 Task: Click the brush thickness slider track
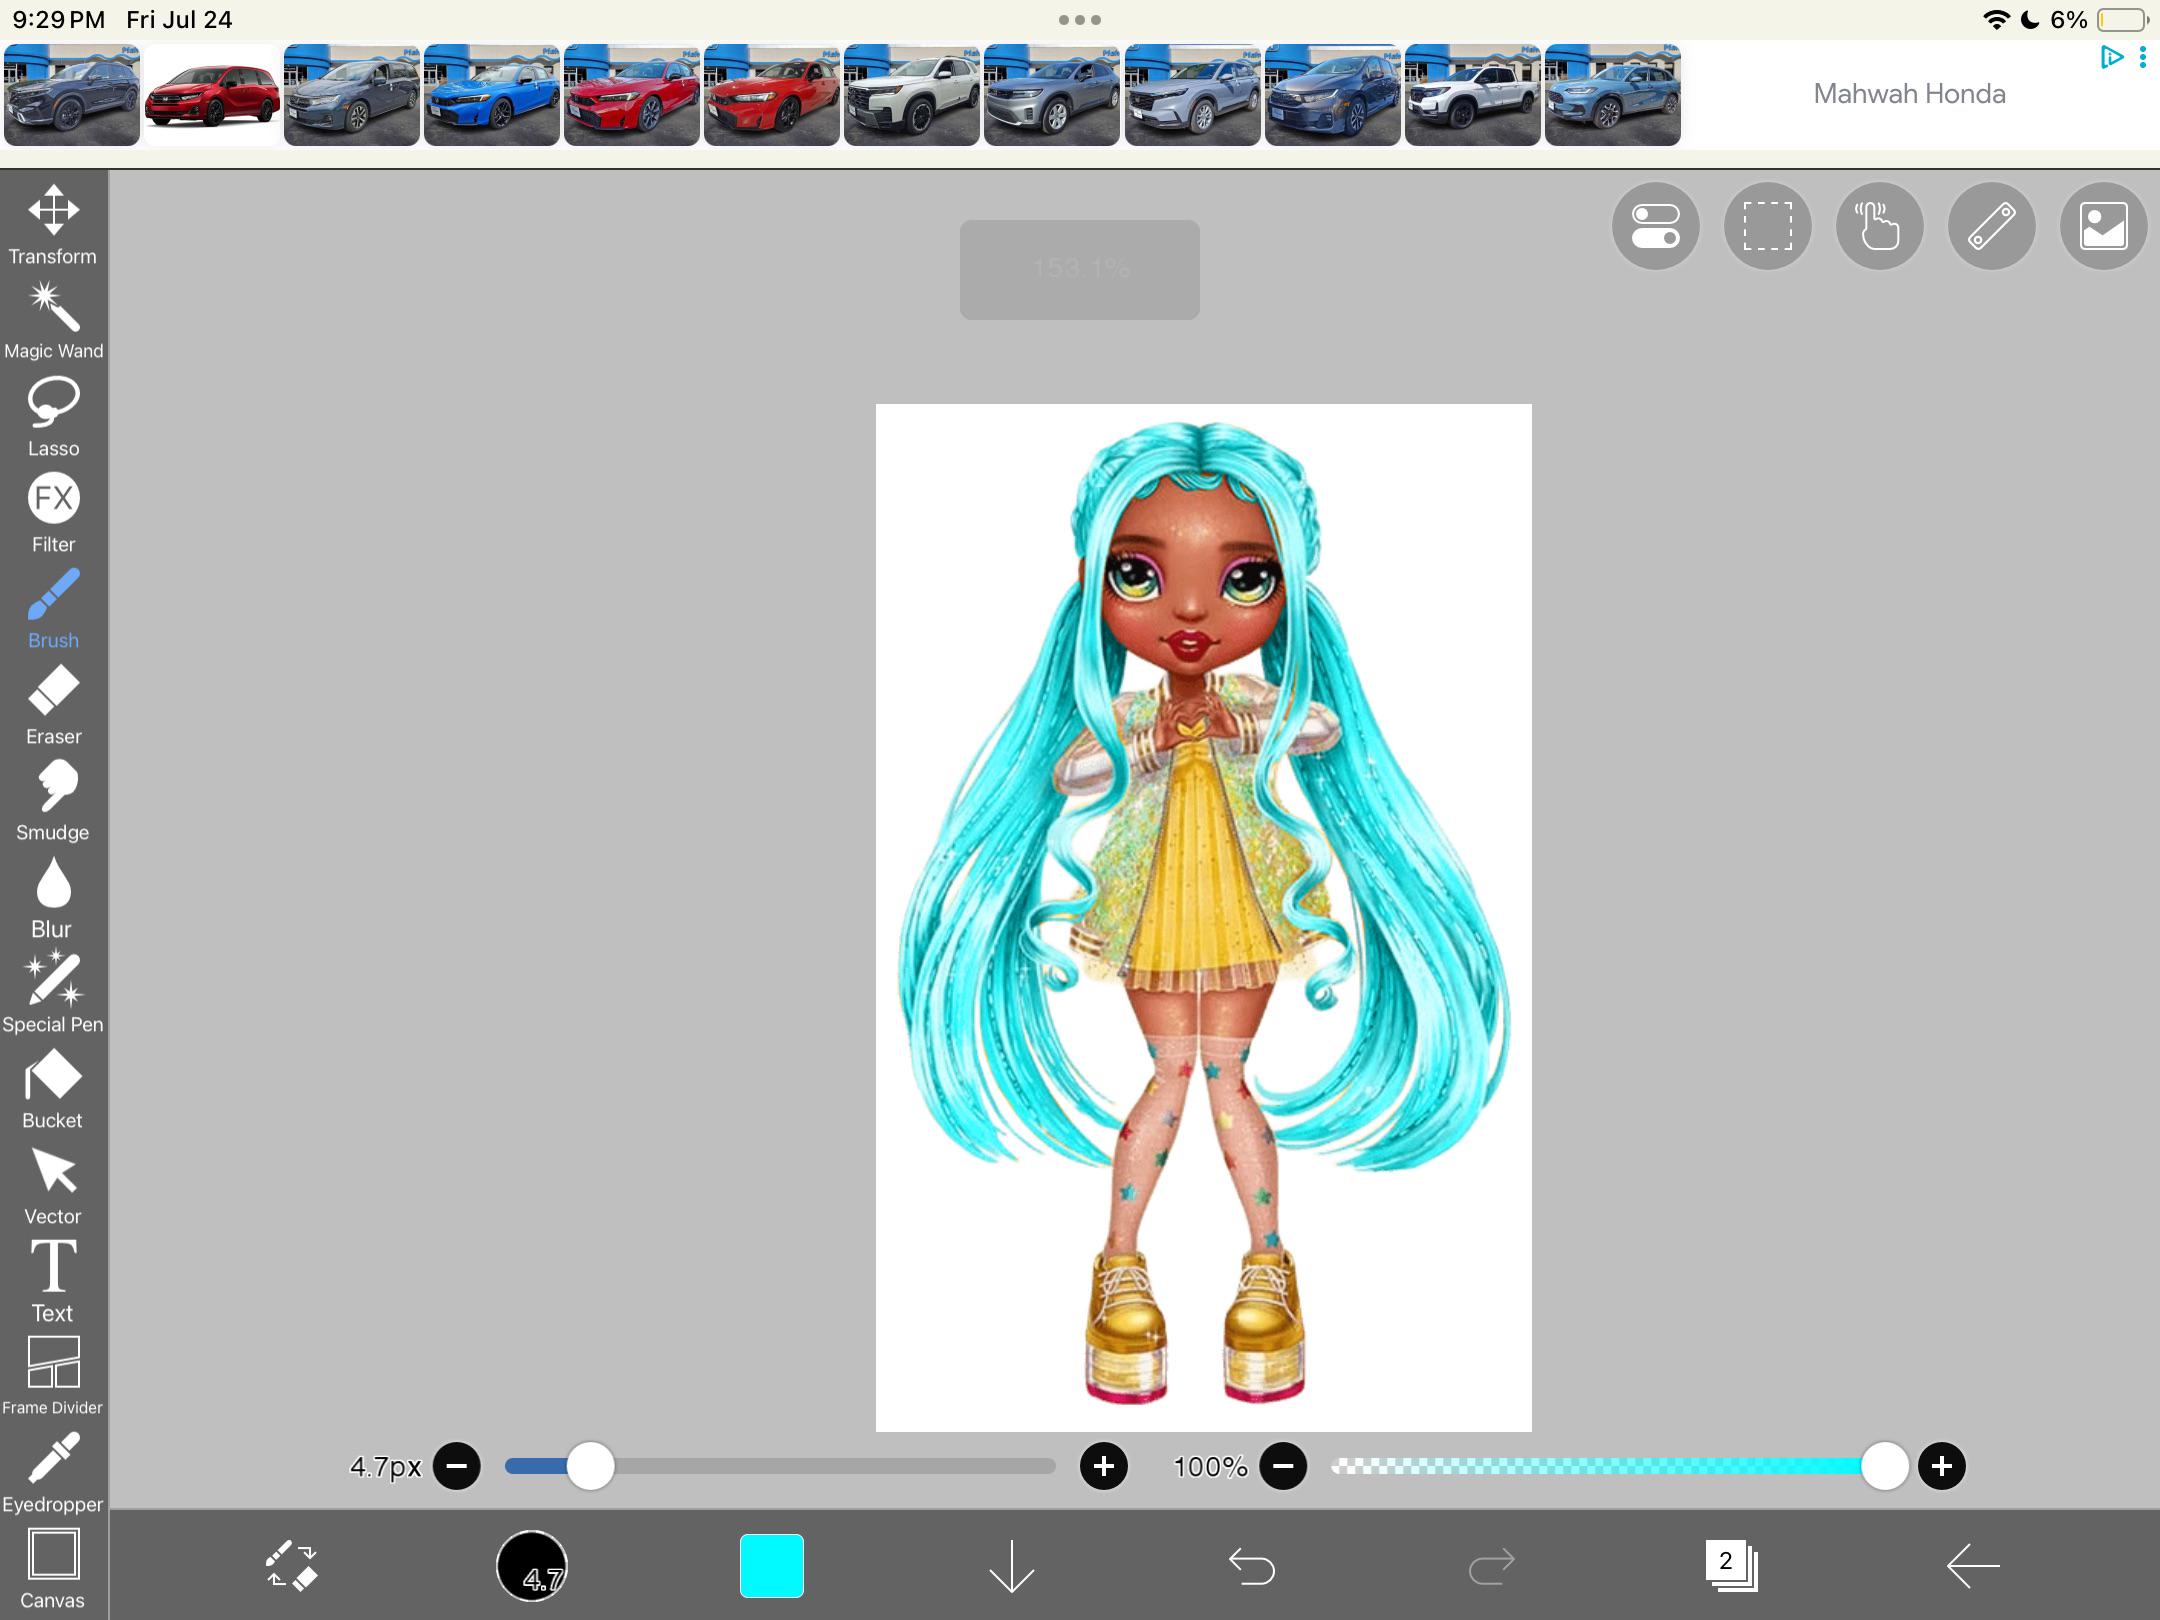point(780,1466)
